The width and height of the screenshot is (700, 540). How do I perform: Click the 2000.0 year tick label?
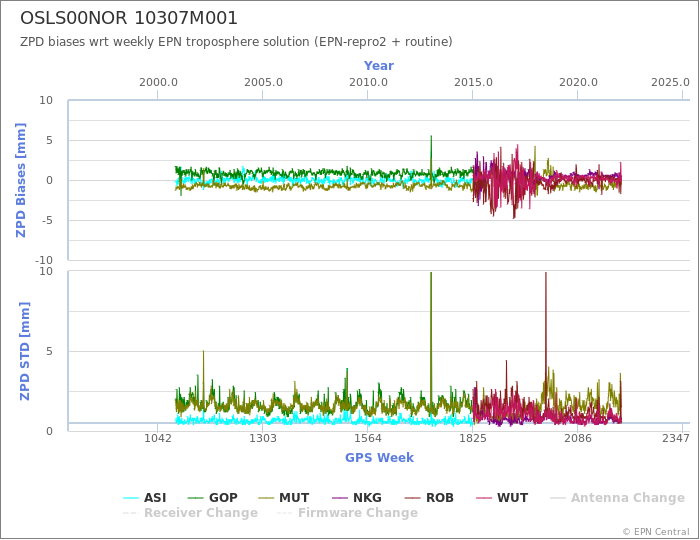[x=158, y=83]
